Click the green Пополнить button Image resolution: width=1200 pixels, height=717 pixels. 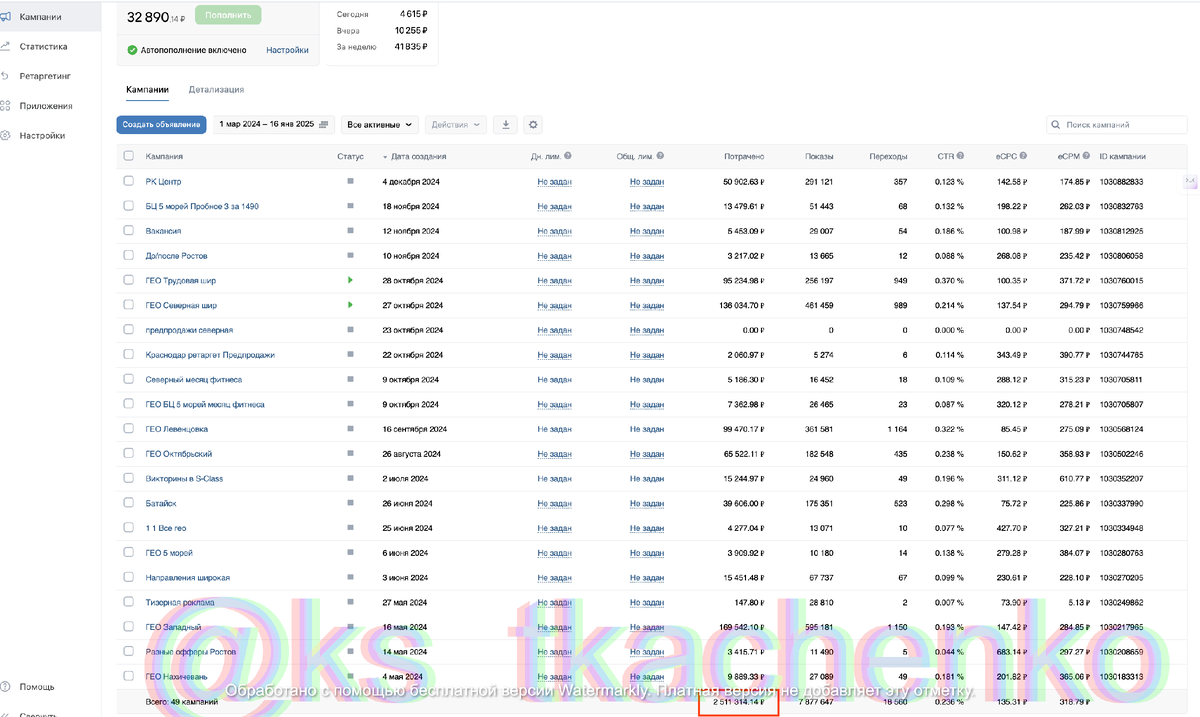(x=228, y=15)
